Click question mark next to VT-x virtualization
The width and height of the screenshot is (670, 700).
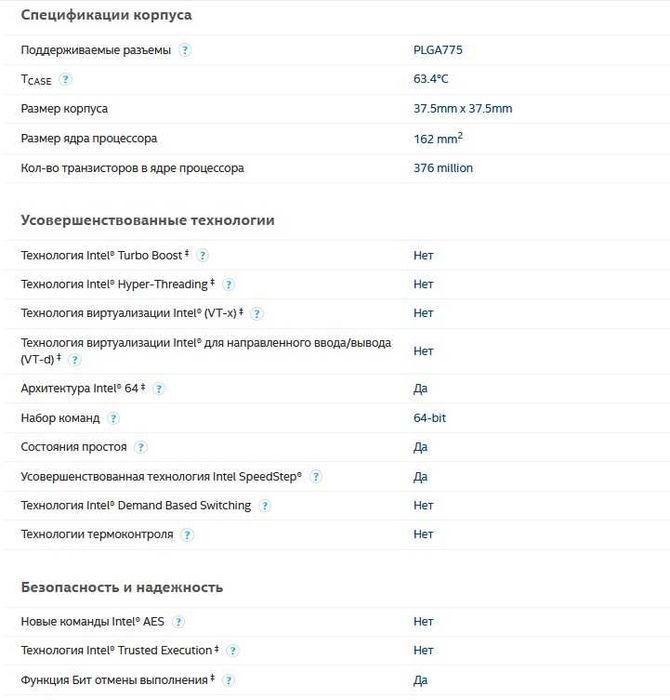pos(257,314)
